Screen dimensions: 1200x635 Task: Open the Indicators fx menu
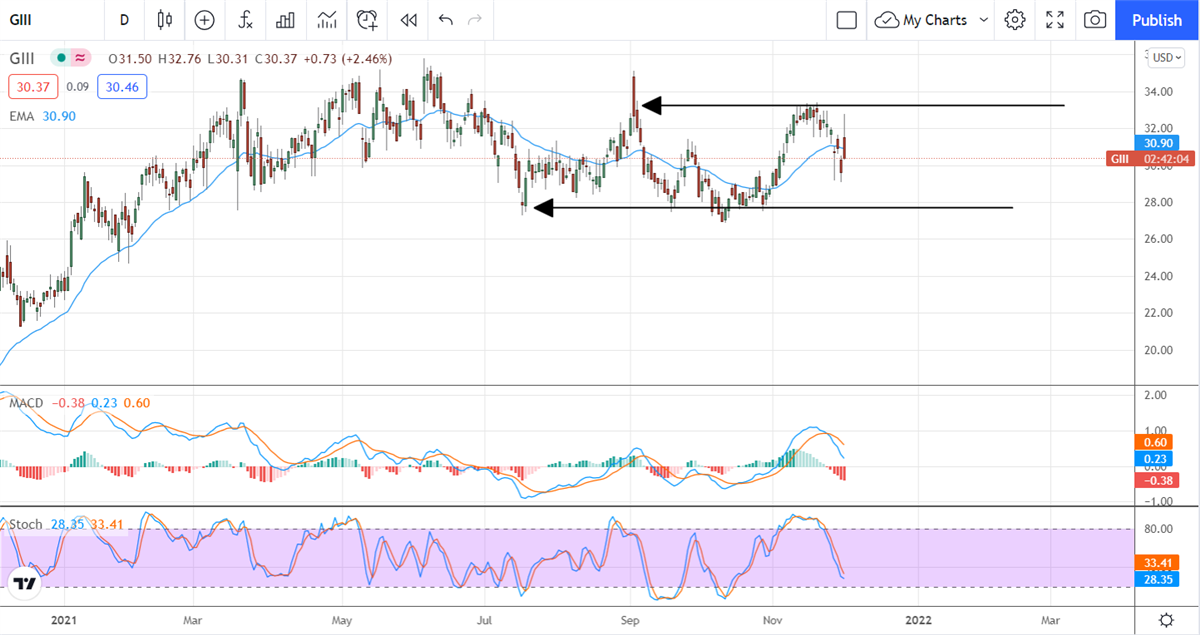(x=245, y=20)
